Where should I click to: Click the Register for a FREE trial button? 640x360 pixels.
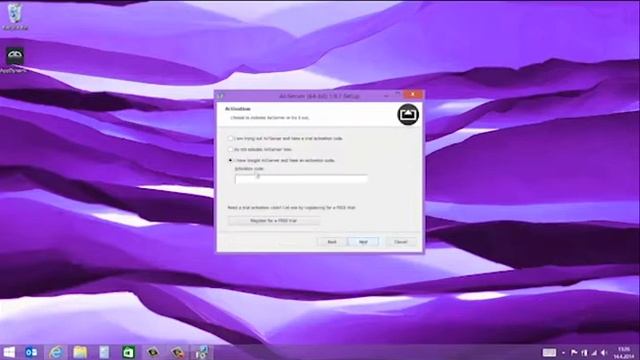tap(273, 221)
